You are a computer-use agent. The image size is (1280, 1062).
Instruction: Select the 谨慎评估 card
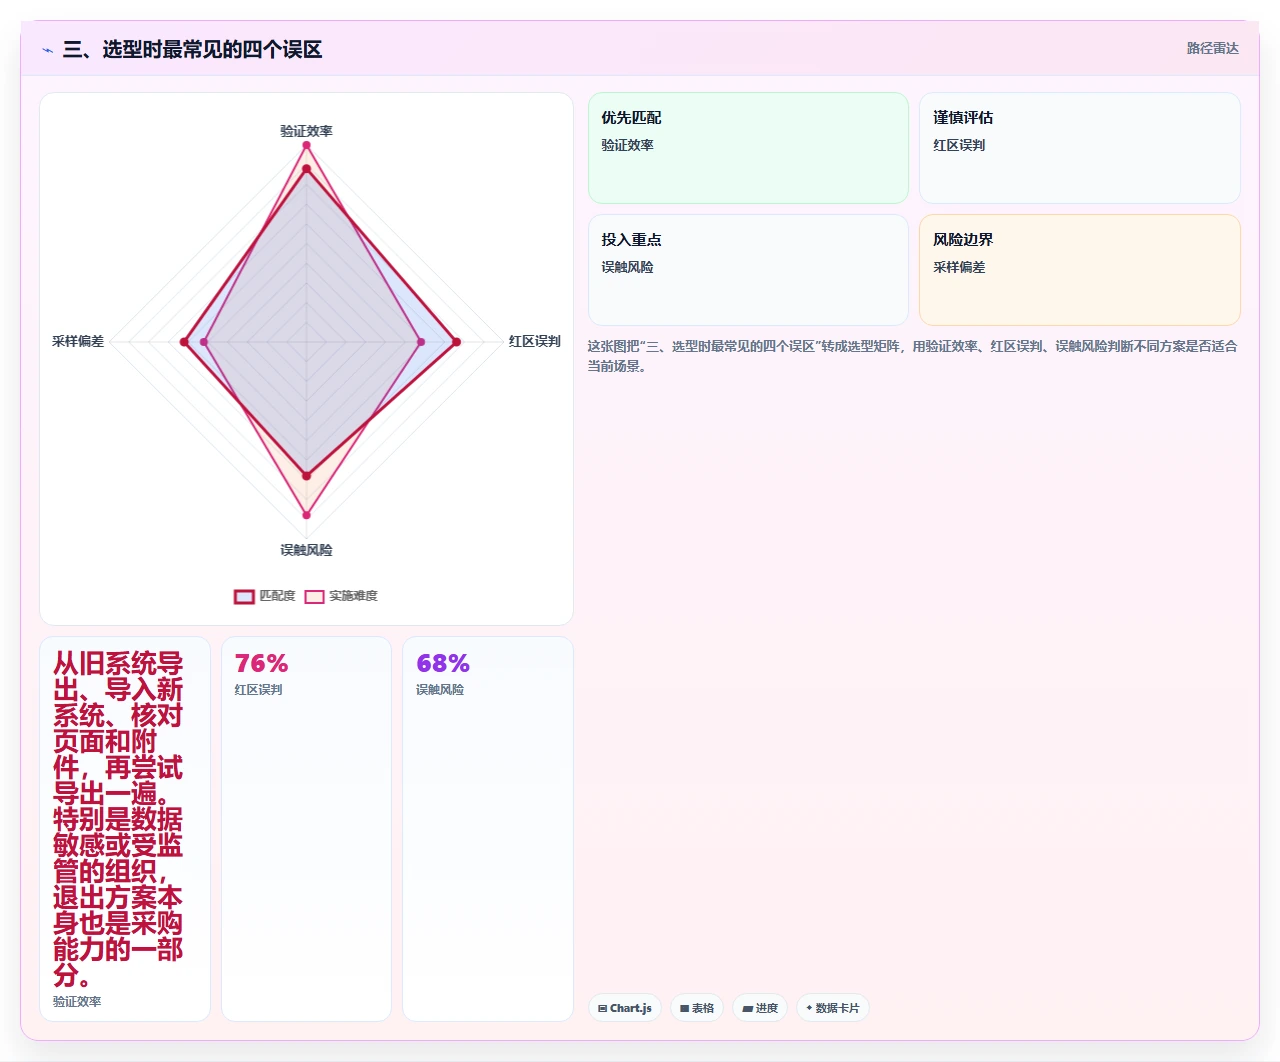1080,148
